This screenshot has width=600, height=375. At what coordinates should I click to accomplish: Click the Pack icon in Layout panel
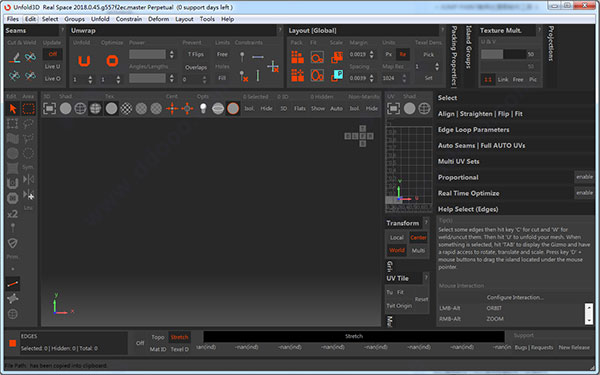297,57
